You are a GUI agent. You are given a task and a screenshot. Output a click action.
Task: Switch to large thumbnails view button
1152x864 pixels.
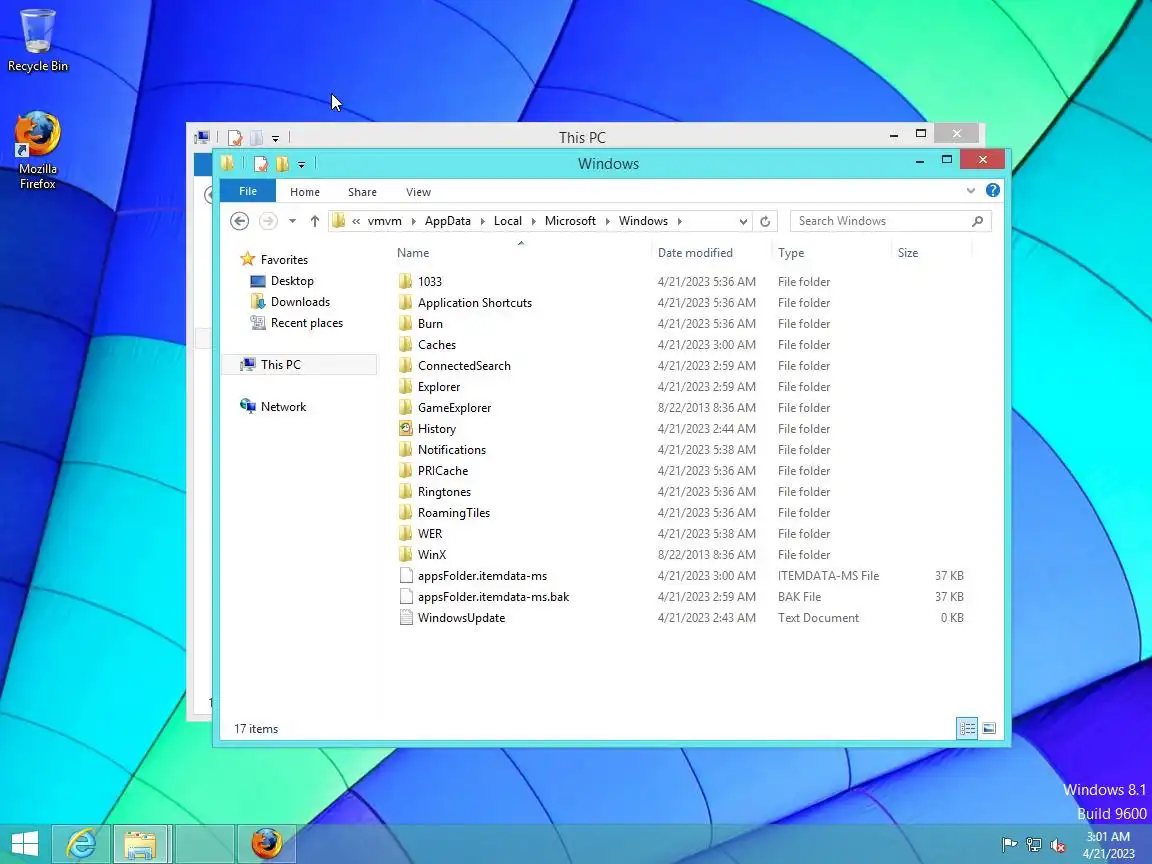tap(989, 728)
